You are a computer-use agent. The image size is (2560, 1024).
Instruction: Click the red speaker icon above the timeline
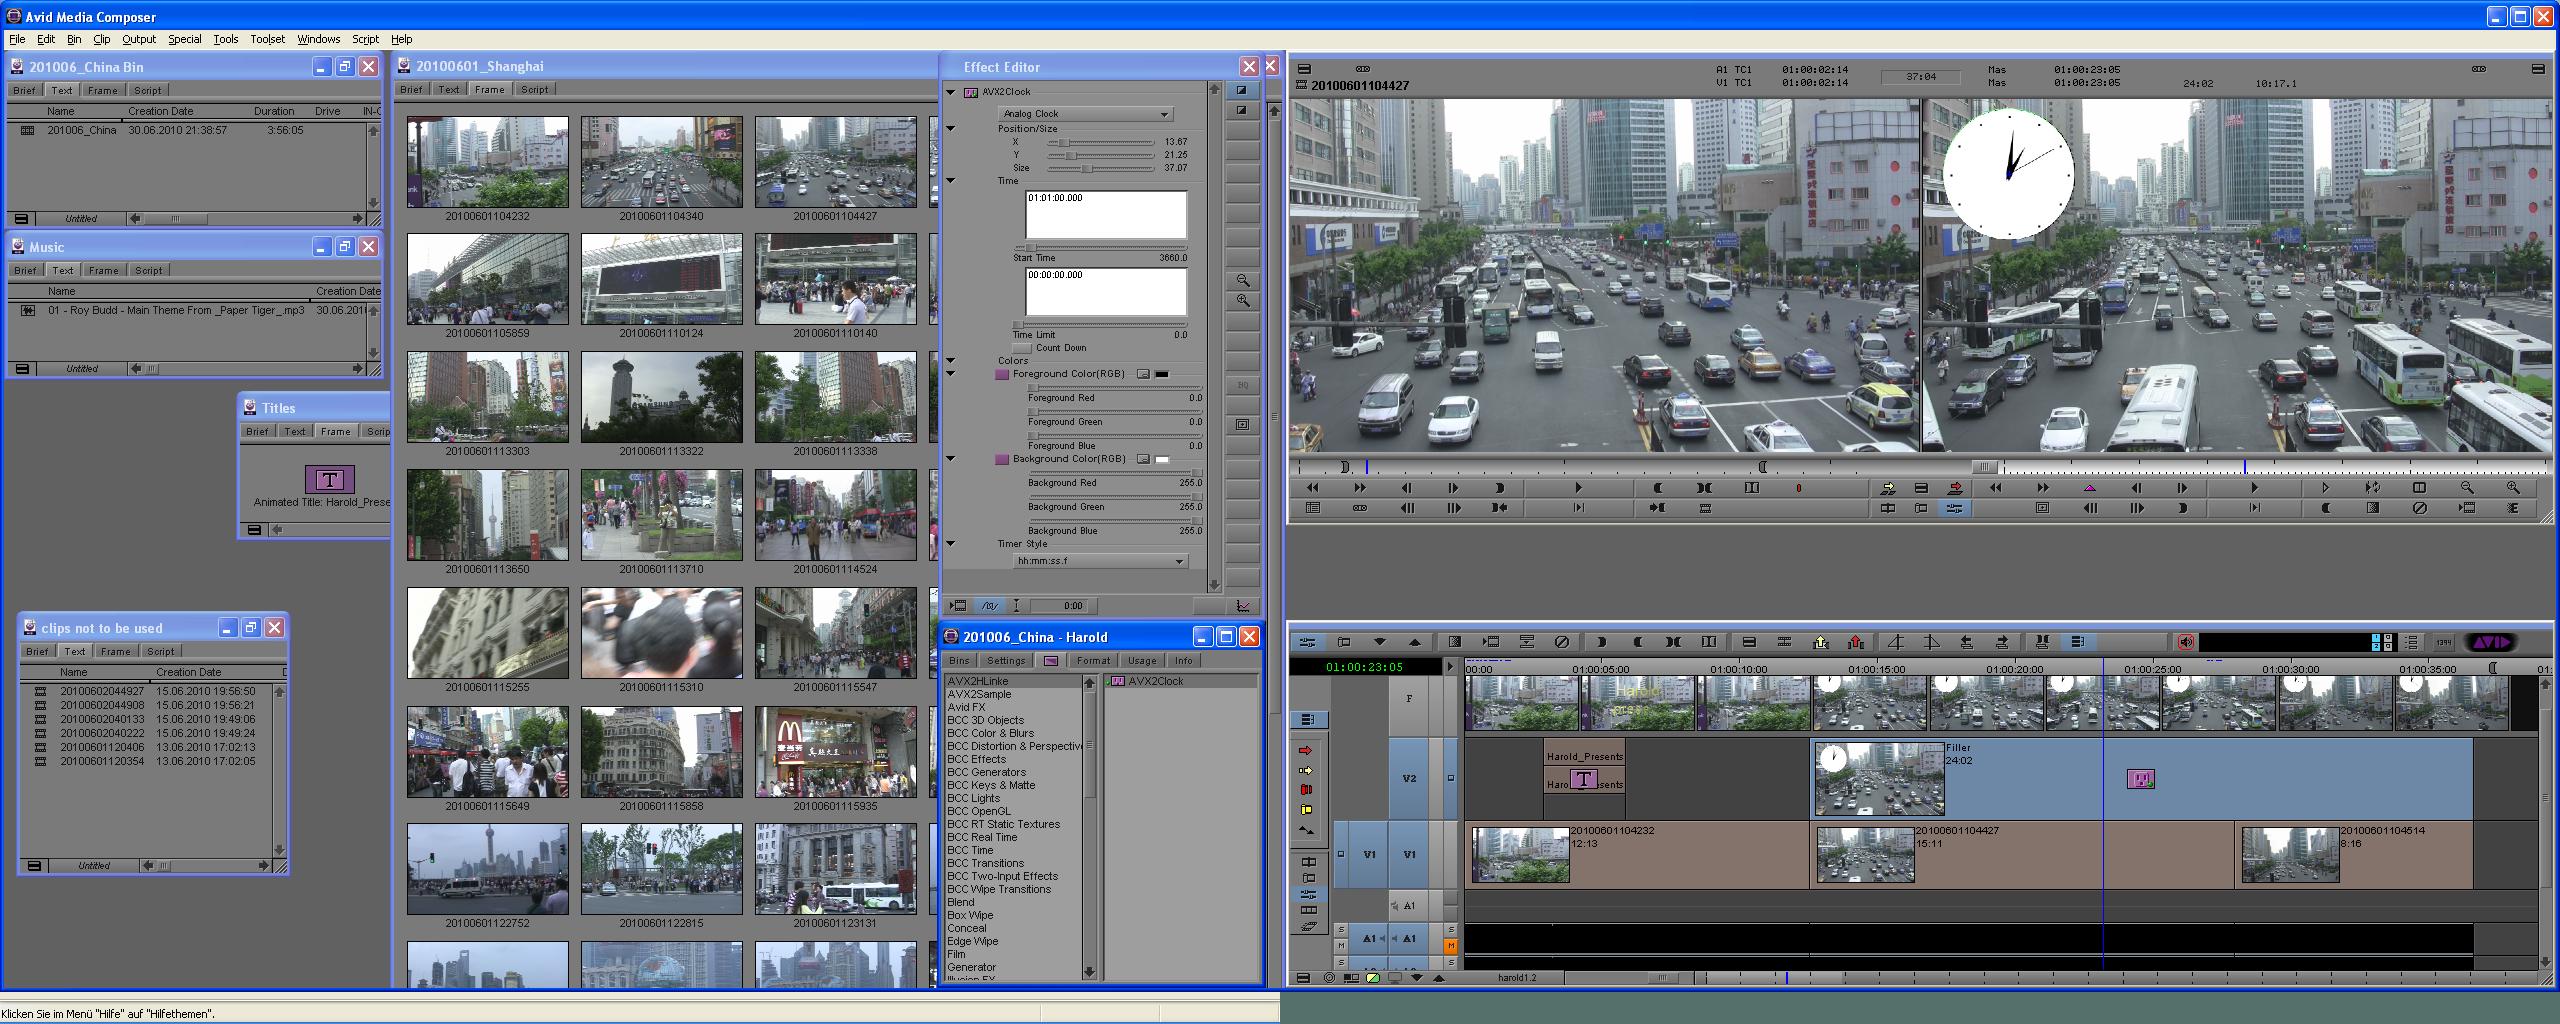click(x=2185, y=642)
